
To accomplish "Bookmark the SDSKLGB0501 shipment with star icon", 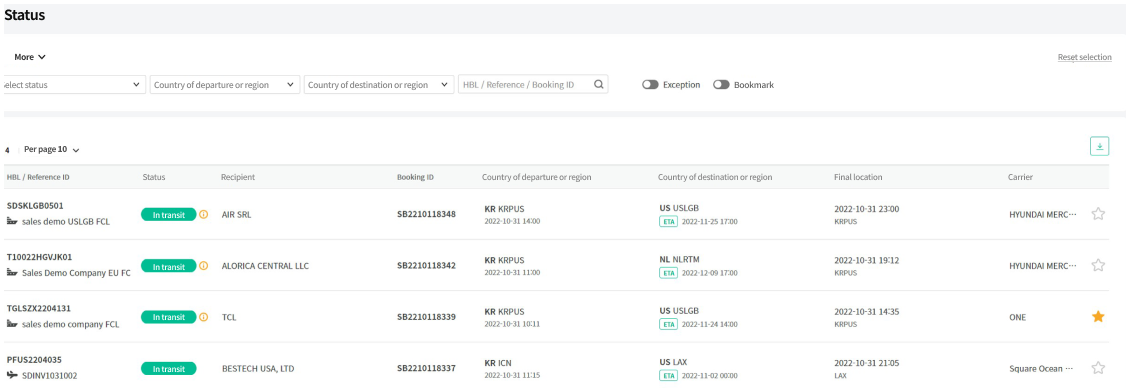I will [x=1098, y=214].
